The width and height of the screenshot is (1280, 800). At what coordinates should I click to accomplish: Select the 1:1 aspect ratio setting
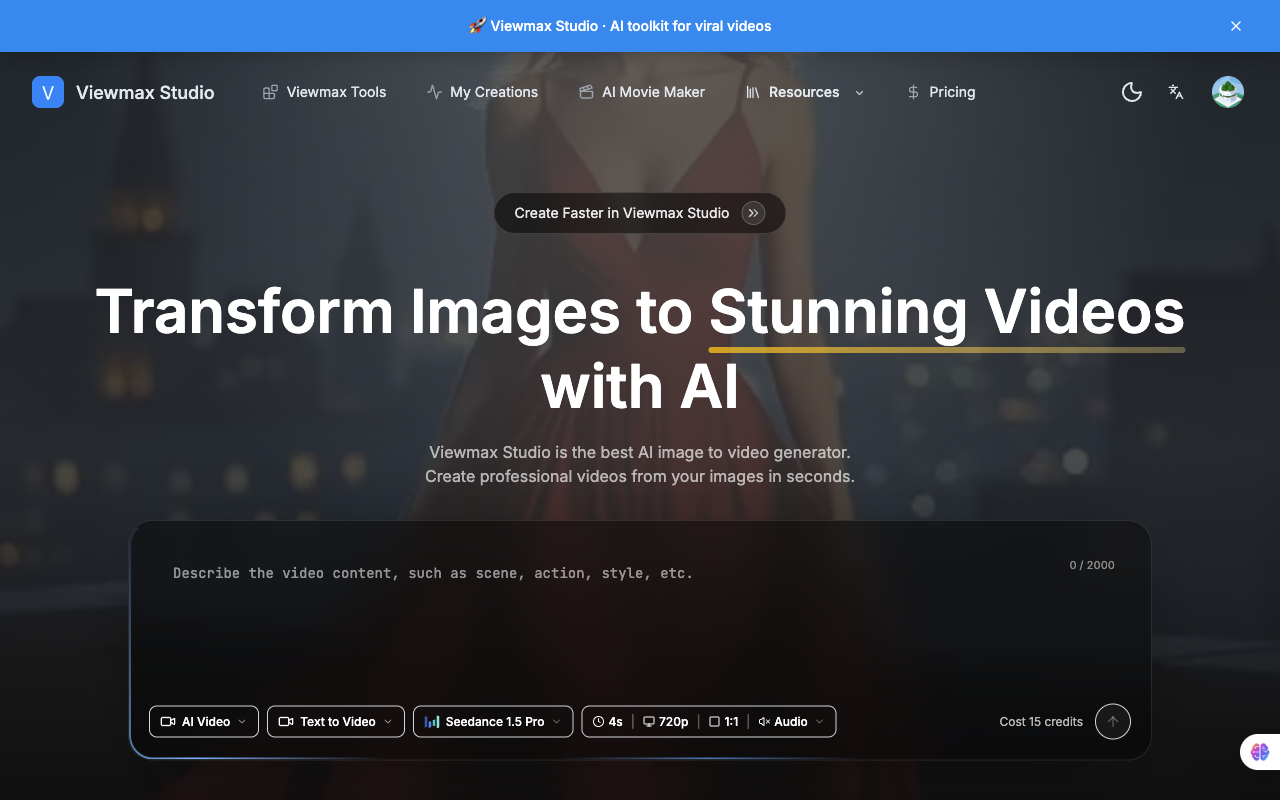(x=724, y=722)
